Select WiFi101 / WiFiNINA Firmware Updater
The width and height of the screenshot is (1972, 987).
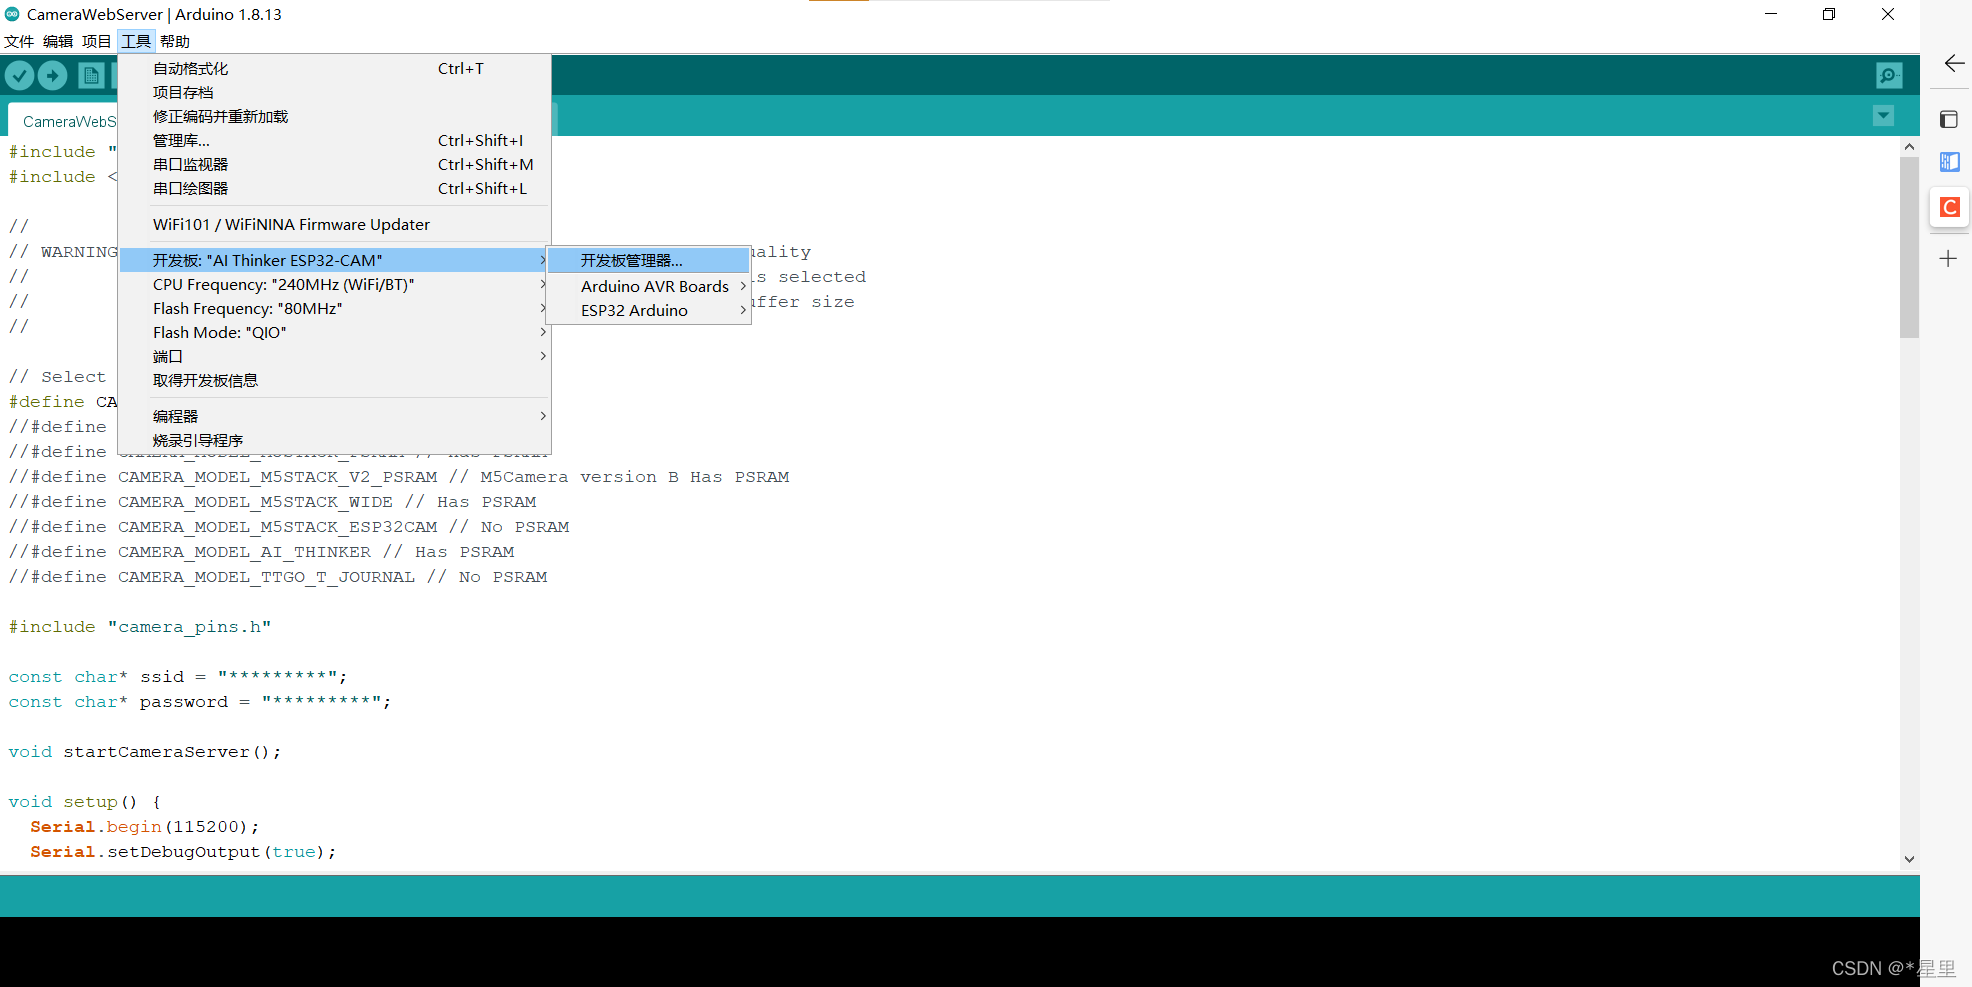pyautogui.click(x=334, y=225)
